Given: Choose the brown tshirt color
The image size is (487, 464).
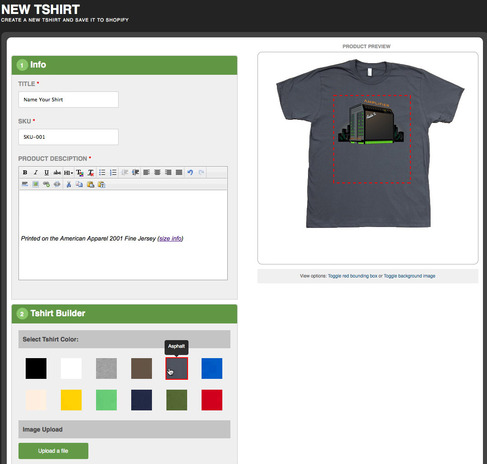Looking at the screenshot, I should coord(142,368).
